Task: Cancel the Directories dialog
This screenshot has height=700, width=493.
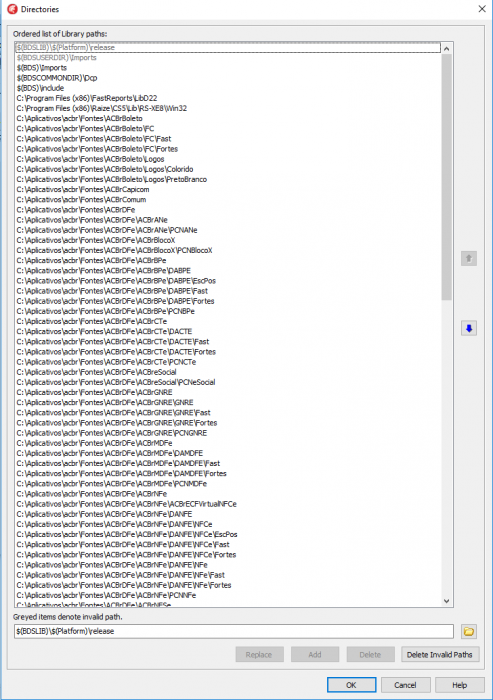Action: [x=405, y=685]
